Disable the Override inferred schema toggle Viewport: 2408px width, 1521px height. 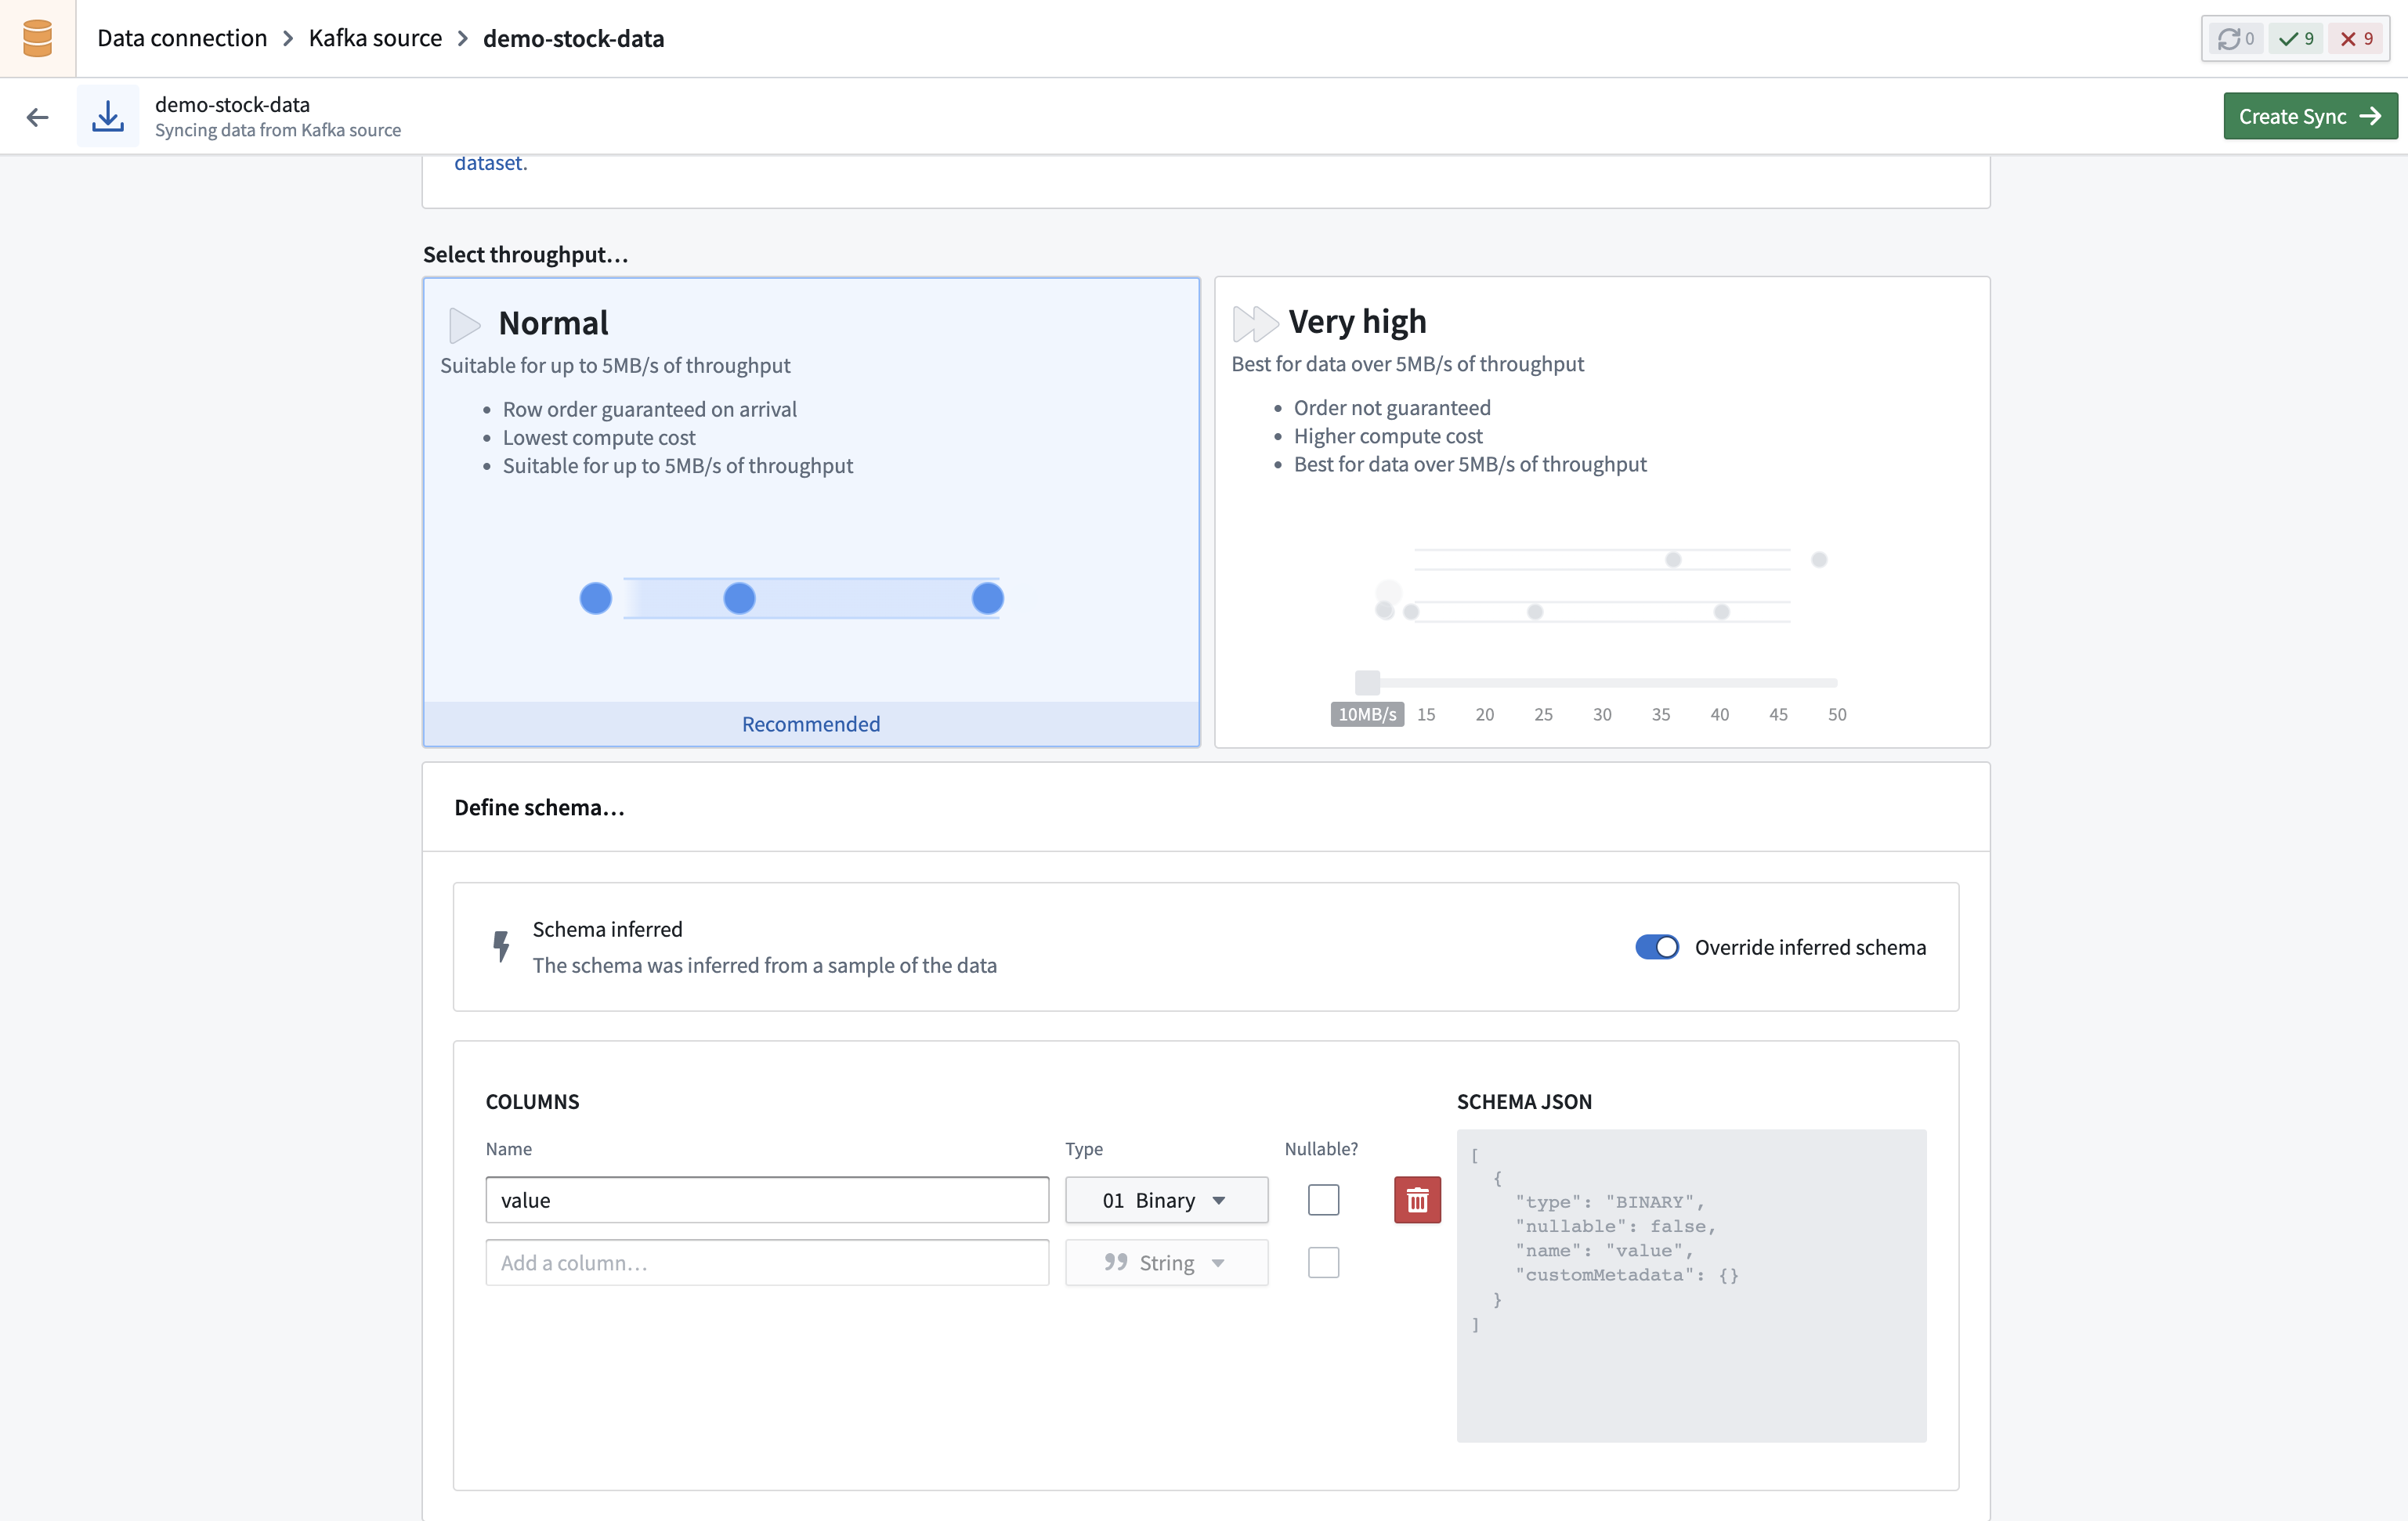click(1657, 947)
